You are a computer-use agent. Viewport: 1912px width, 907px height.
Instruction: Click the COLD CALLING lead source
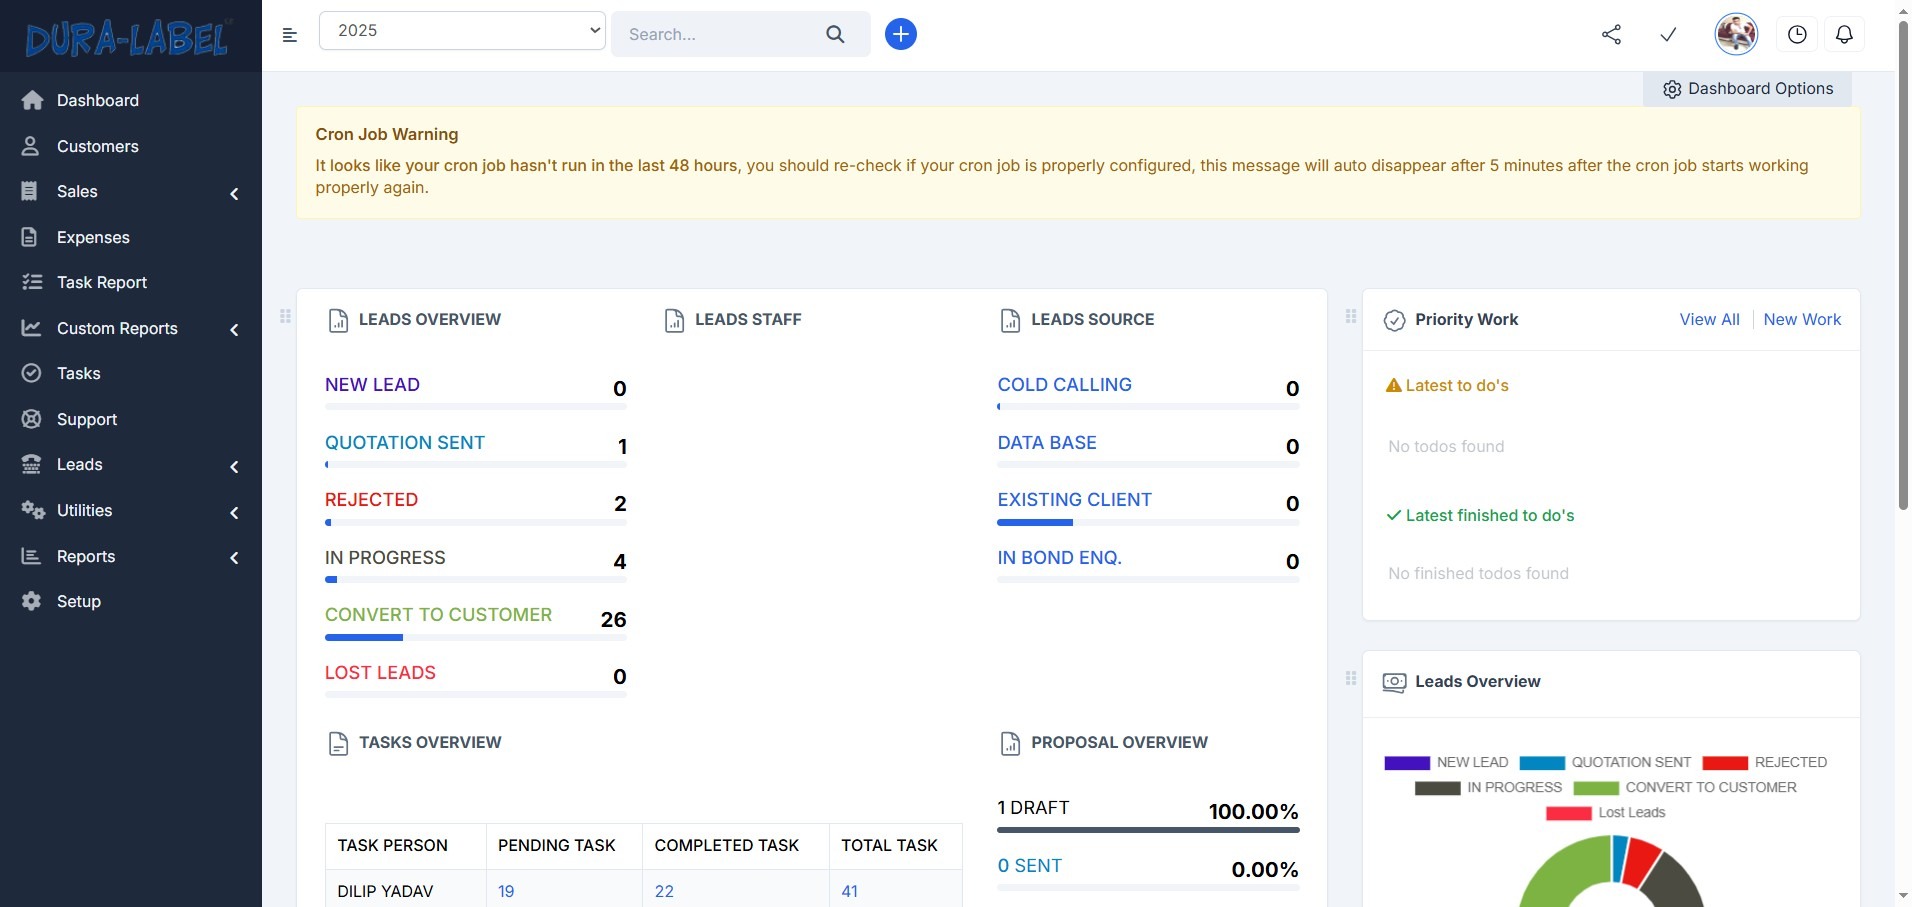(1064, 385)
